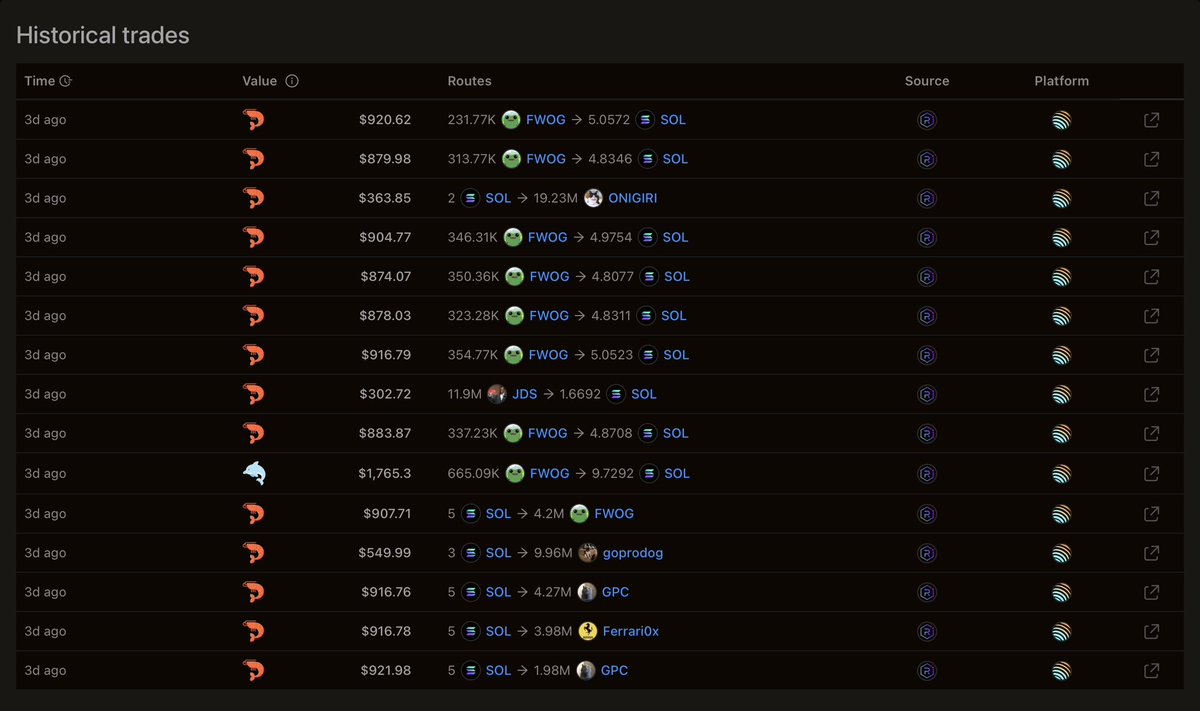This screenshot has height=711, width=1200.
Task: Click the shrimp icon on $549.99 row
Action: tap(254, 552)
